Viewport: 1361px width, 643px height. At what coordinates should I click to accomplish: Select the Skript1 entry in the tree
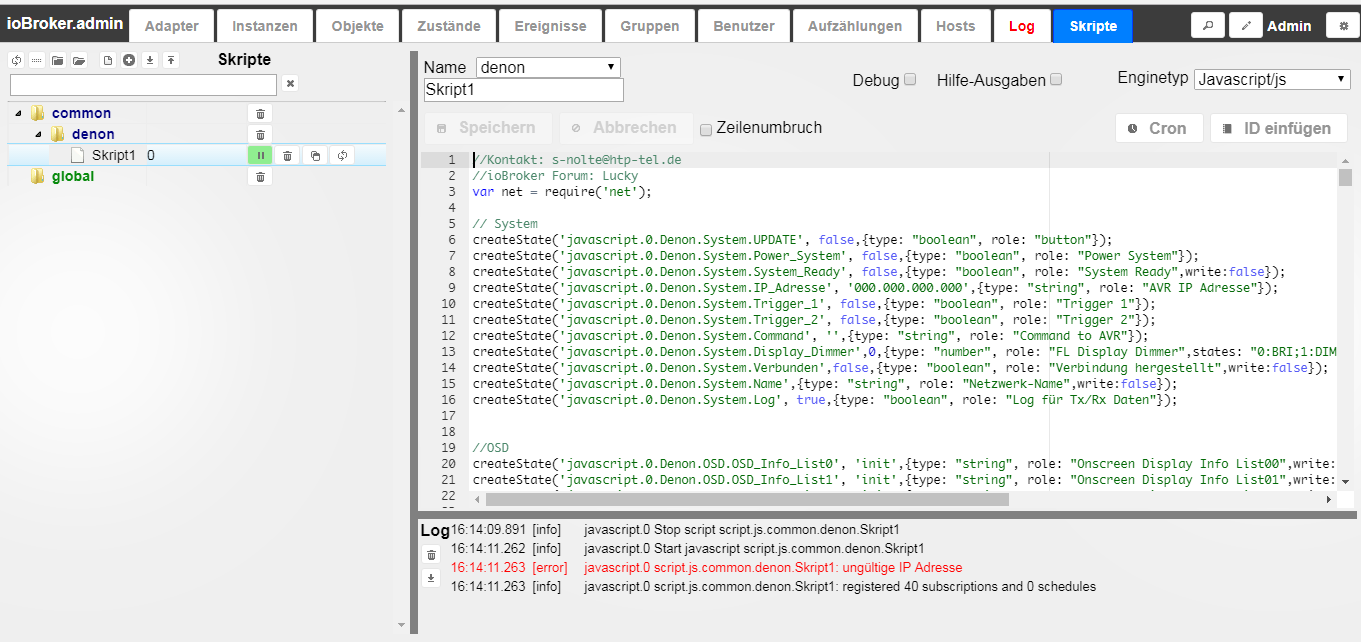113,155
